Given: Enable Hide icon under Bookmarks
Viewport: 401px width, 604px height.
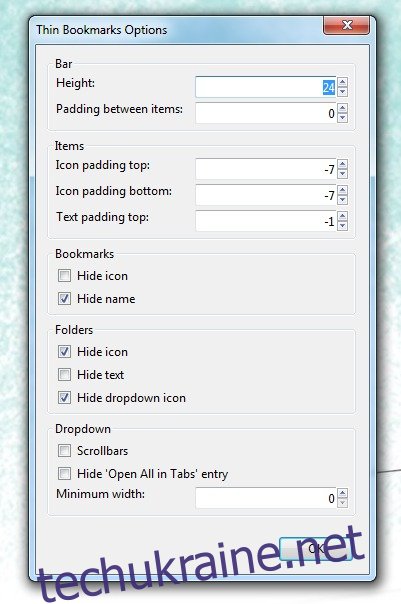Looking at the screenshot, I should 64,275.
